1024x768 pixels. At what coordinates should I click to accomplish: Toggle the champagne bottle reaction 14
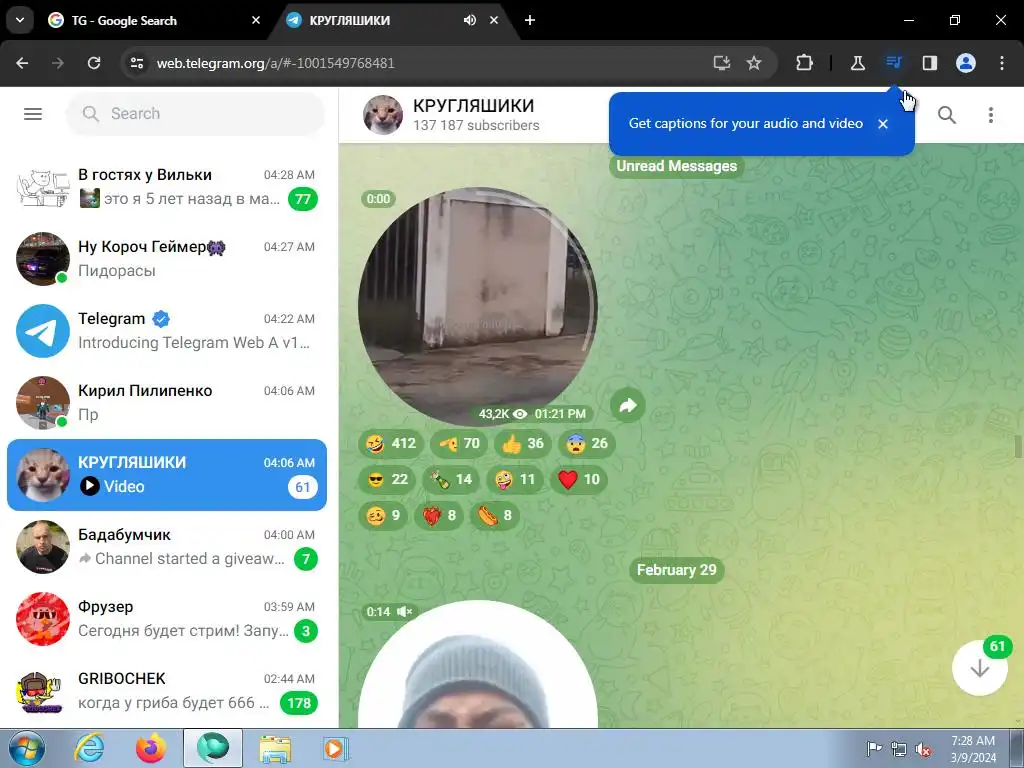[x=451, y=479]
